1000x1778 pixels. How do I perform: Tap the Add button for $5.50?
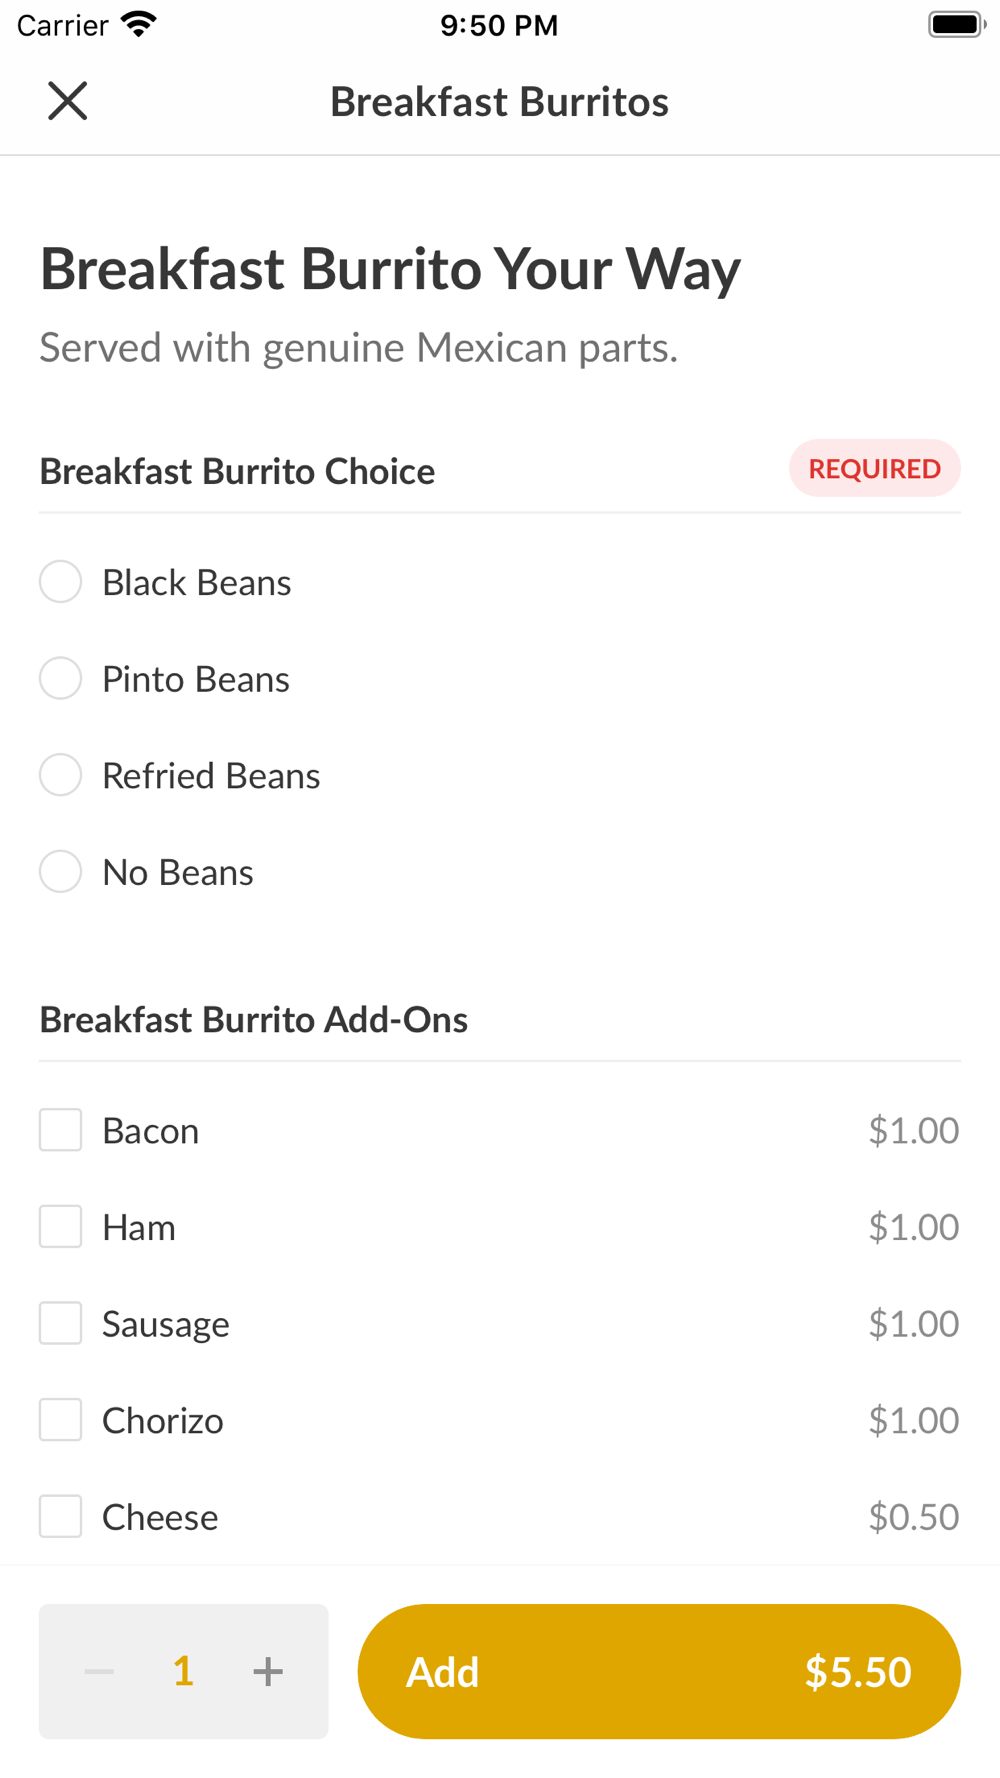[658, 1671]
